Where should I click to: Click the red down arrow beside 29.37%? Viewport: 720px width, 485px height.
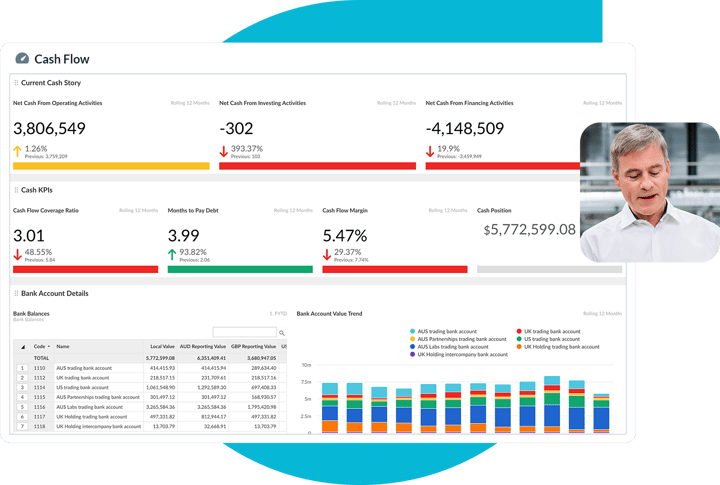pyautogui.click(x=326, y=254)
